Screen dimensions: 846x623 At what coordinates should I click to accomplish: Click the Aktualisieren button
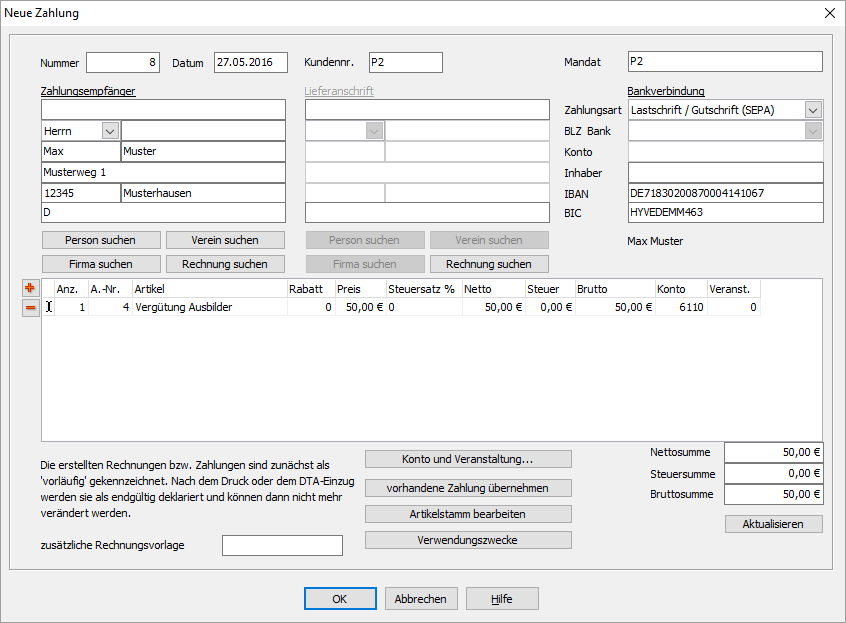[773, 524]
